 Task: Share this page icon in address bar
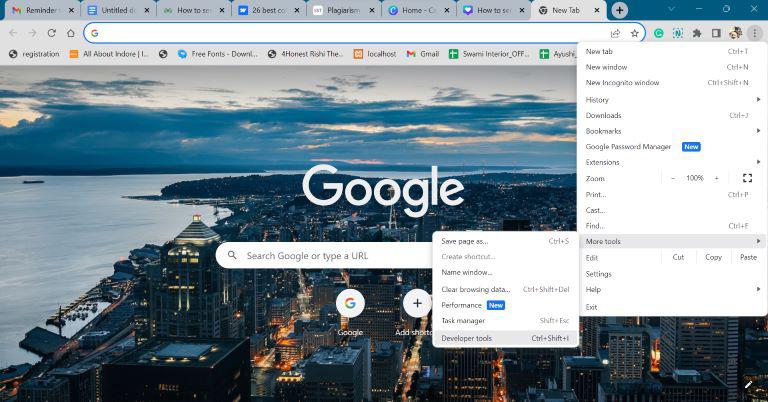(615, 33)
